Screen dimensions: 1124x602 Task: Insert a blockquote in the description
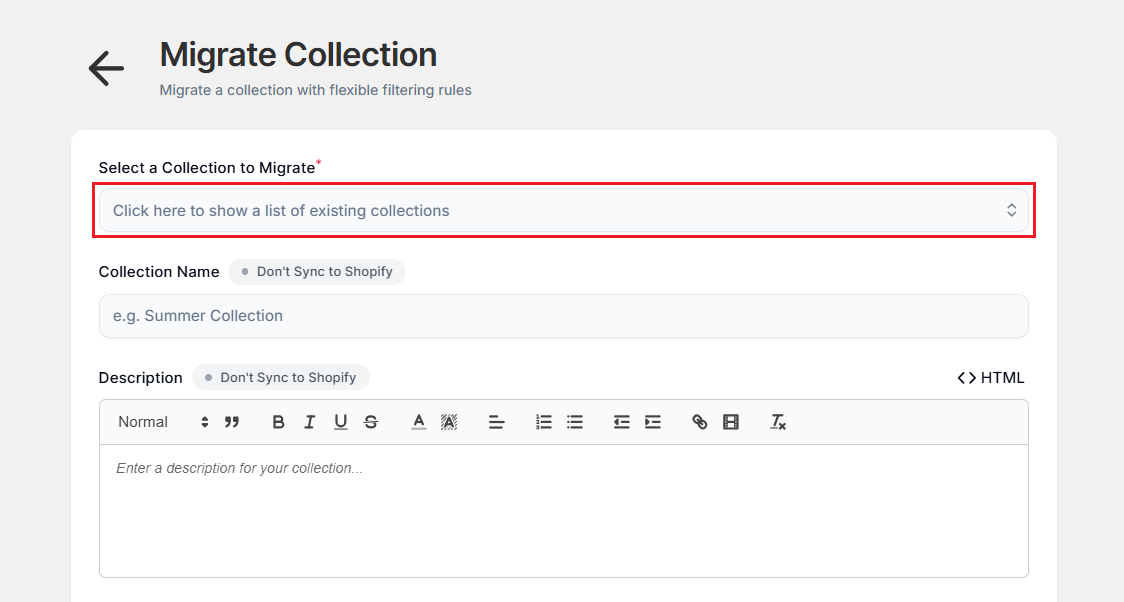click(232, 421)
